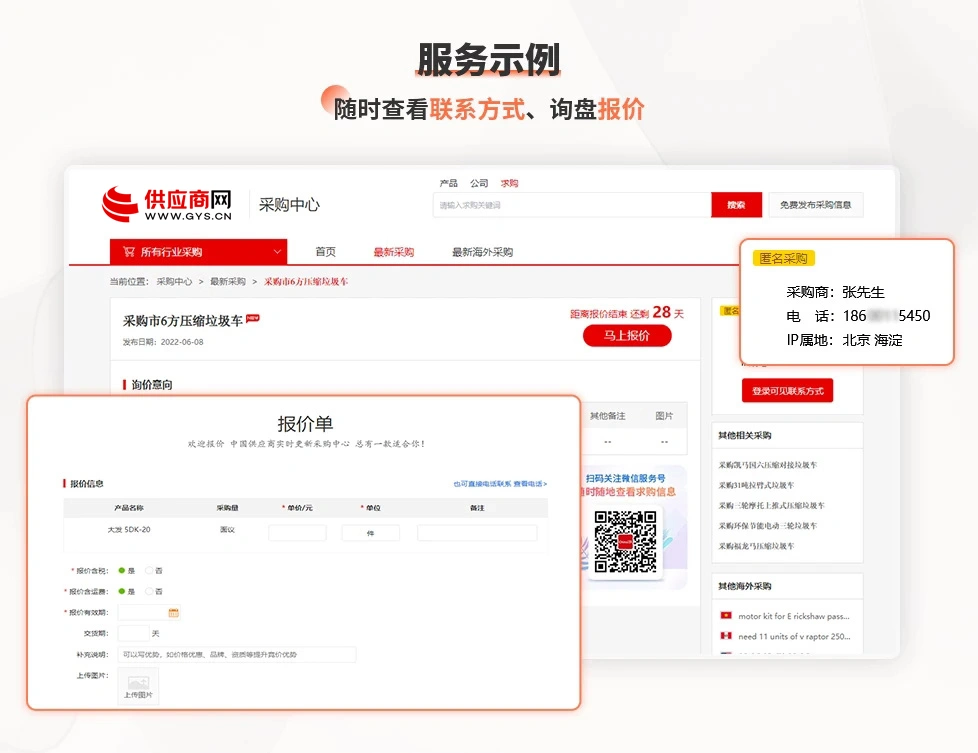Click the QR code image
The width and height of the screenshot is (978, 753).
625,542
